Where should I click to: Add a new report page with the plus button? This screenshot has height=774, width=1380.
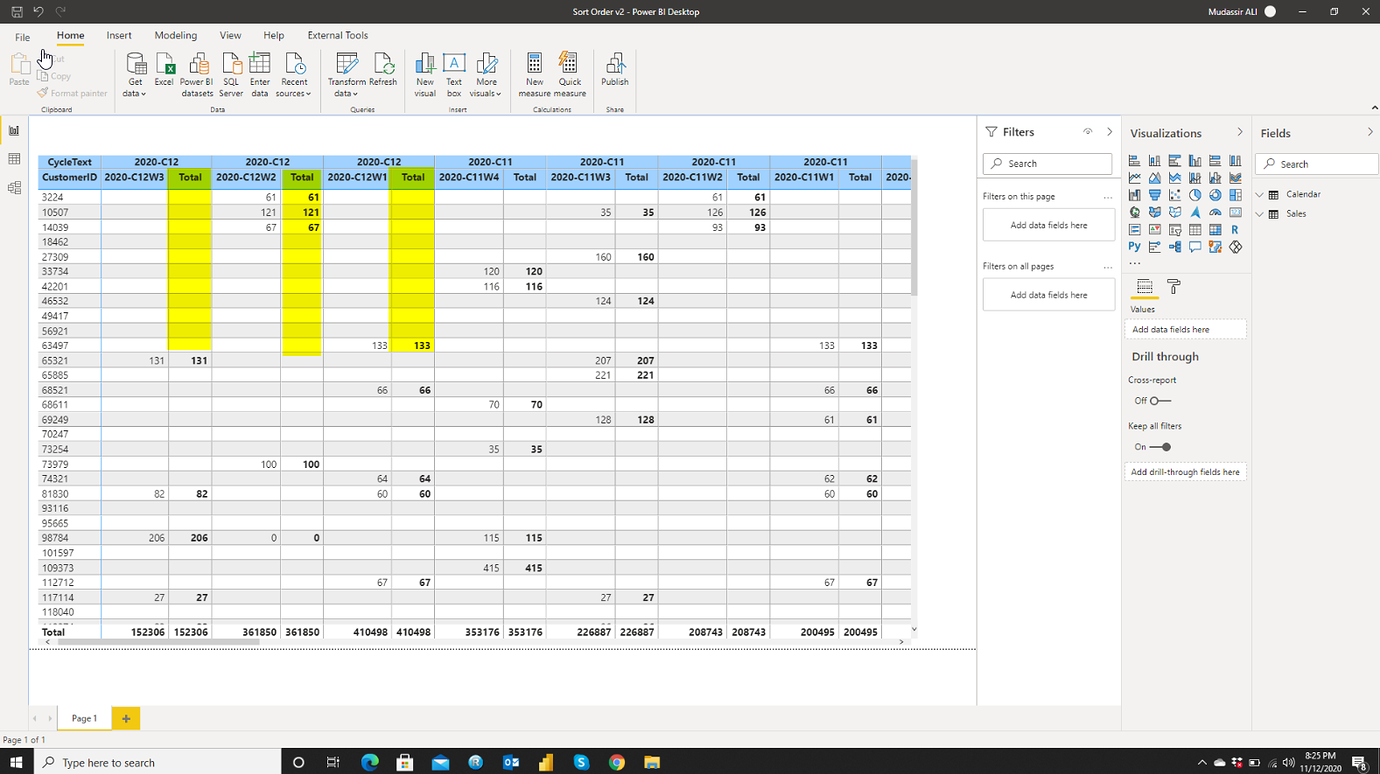125,718
